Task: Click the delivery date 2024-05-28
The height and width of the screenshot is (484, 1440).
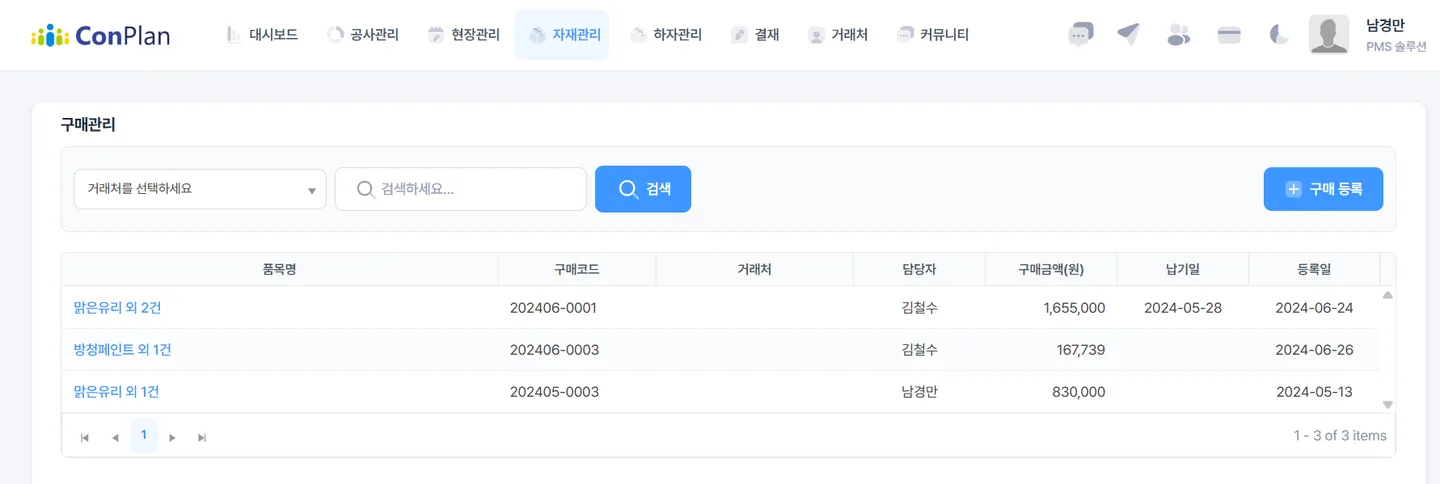Action: pos(1183,308)
